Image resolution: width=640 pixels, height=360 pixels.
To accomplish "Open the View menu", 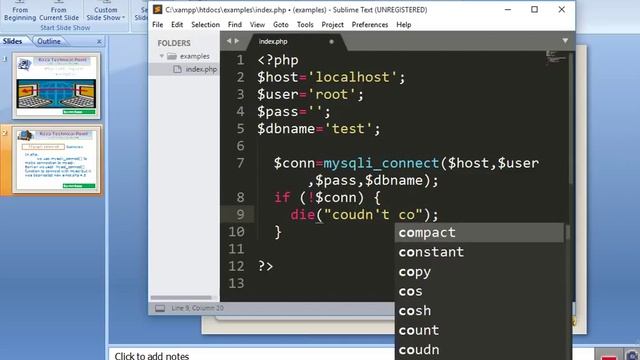I will pos(257,24).
